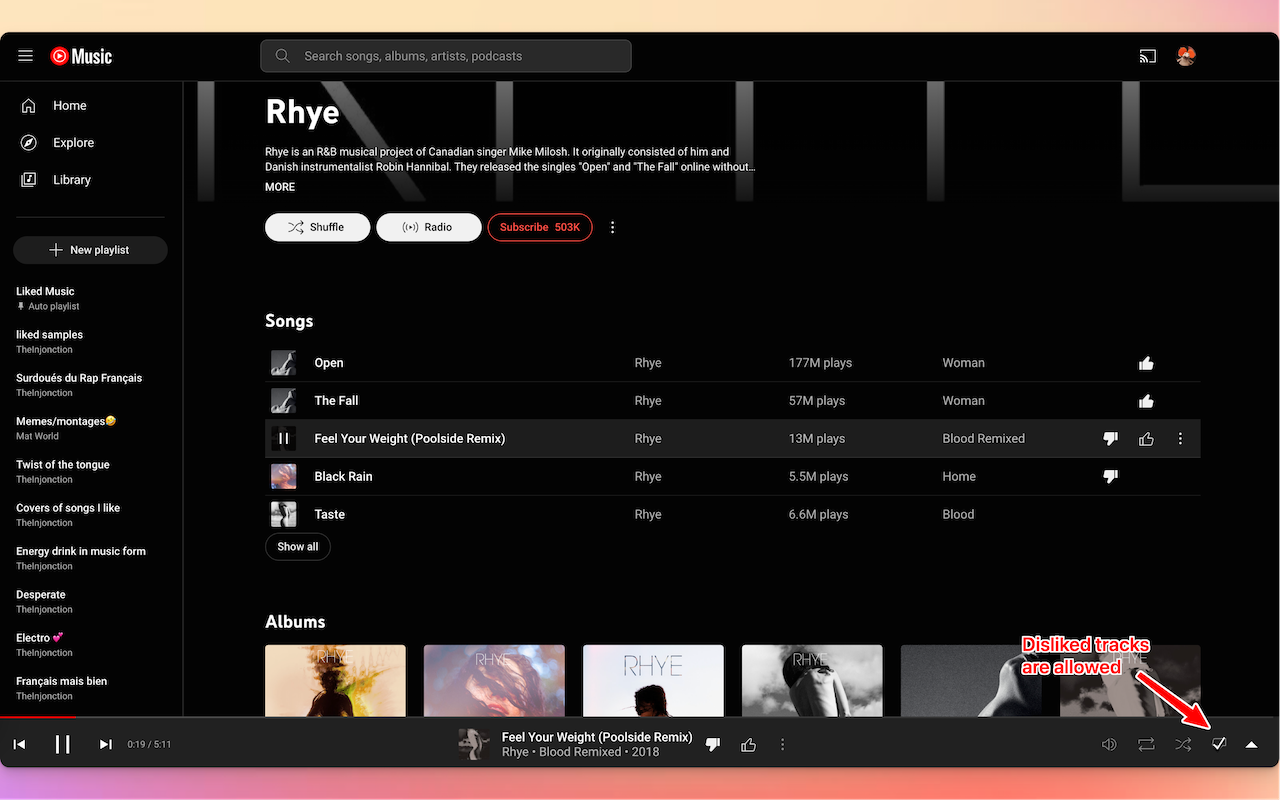Show all songs by Rhye
The height and width of the screenshot is (800, 1280).
tap(297, 546)
